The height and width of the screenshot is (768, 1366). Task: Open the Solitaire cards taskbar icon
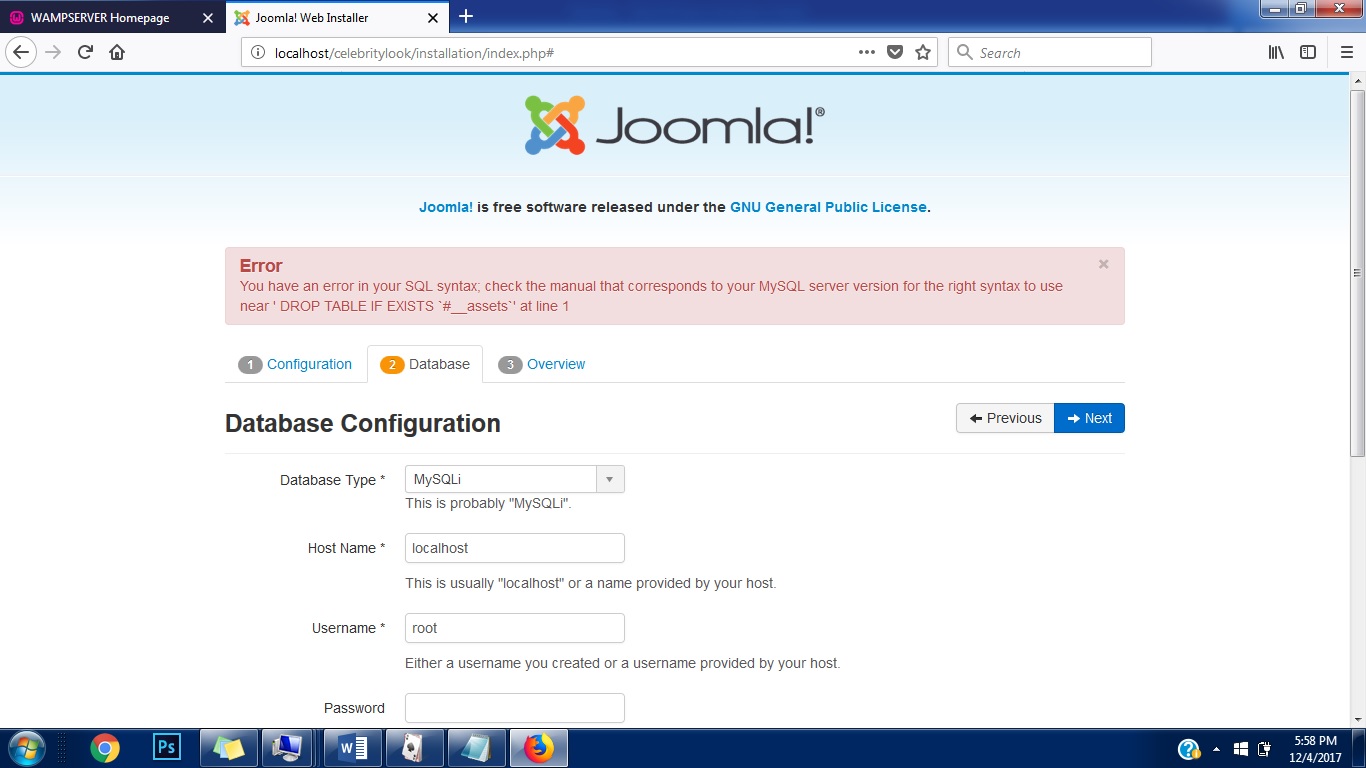coord(415,748)
